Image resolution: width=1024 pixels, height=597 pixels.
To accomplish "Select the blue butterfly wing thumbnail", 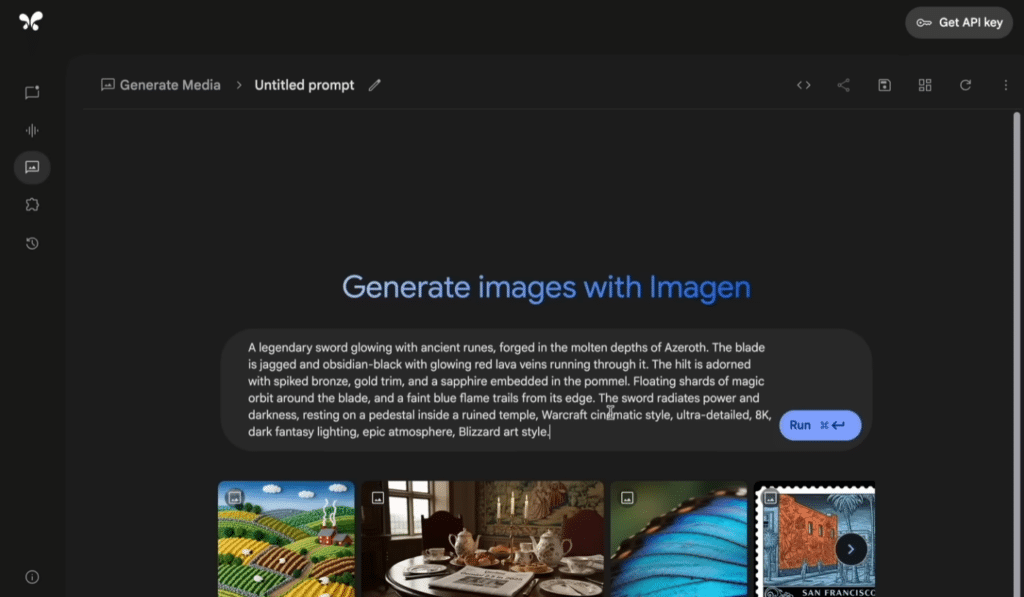I will coord(679,539).
